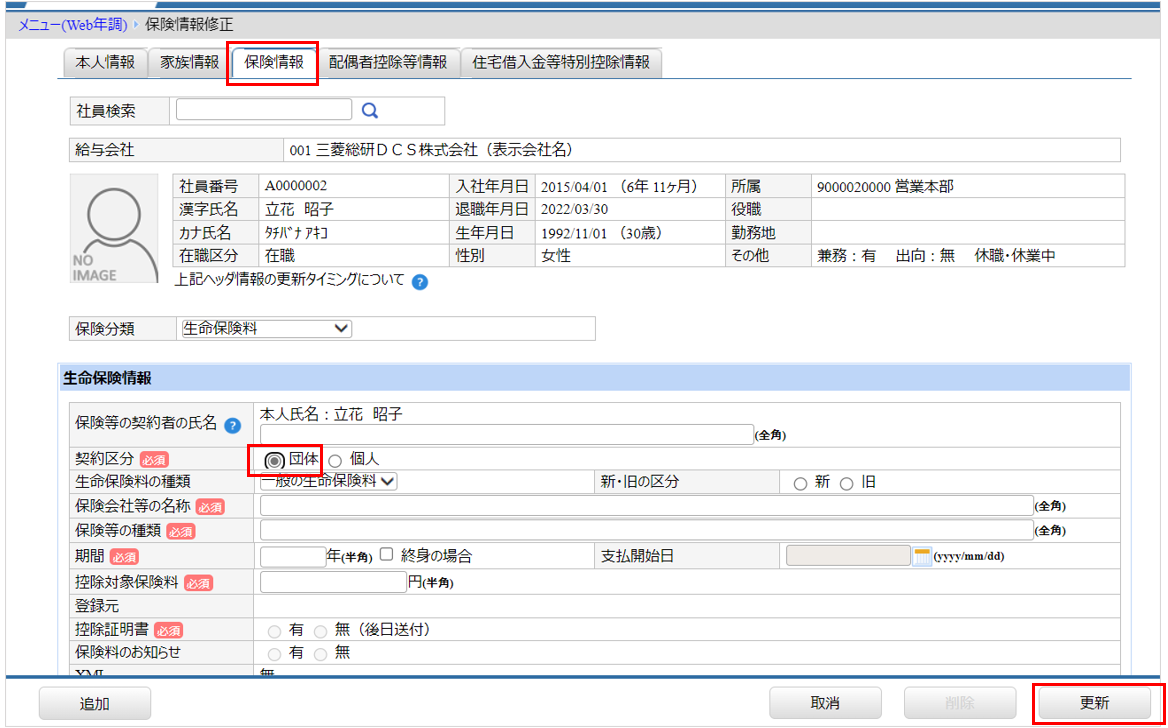Open the calendar picker for 支払開始日
This screenshot has width=1168, height=728.
[x=922, y=556]
